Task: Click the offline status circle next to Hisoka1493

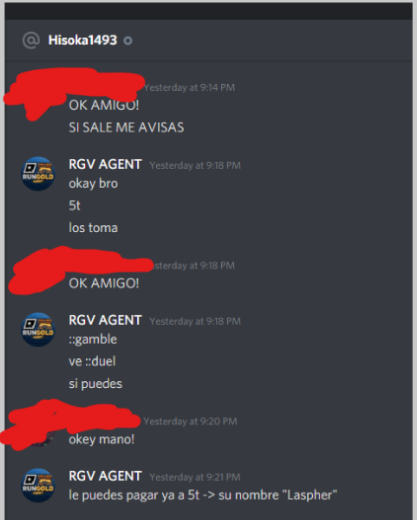Action: pos(128,41)
